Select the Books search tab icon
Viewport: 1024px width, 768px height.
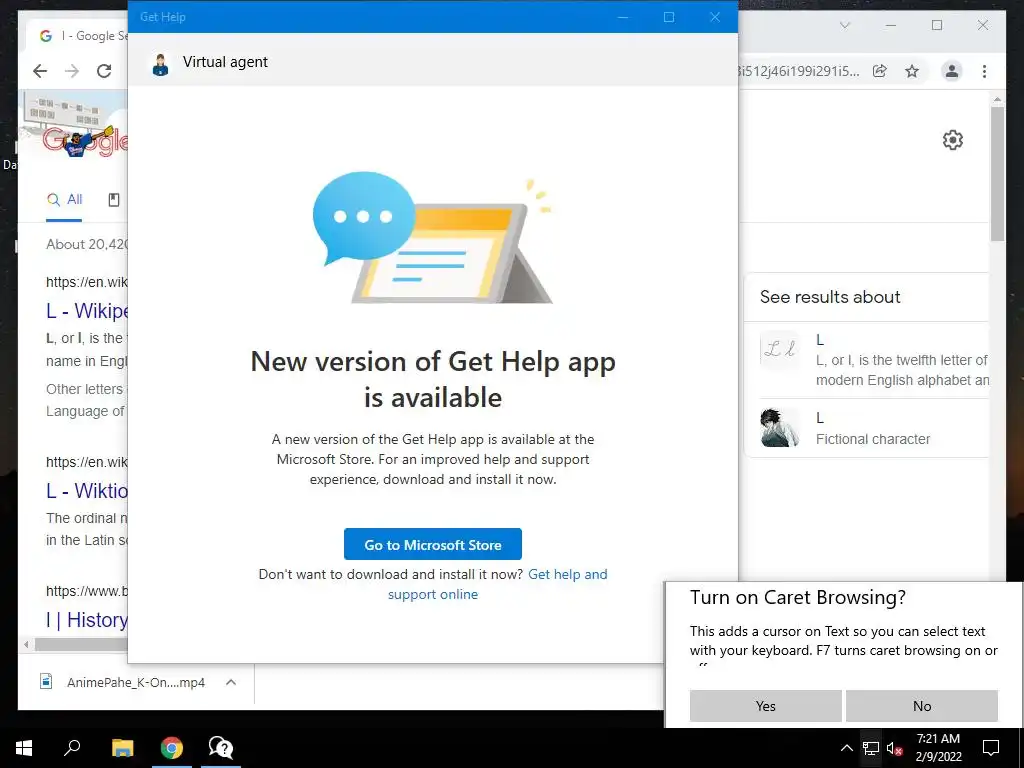point(114,200)
